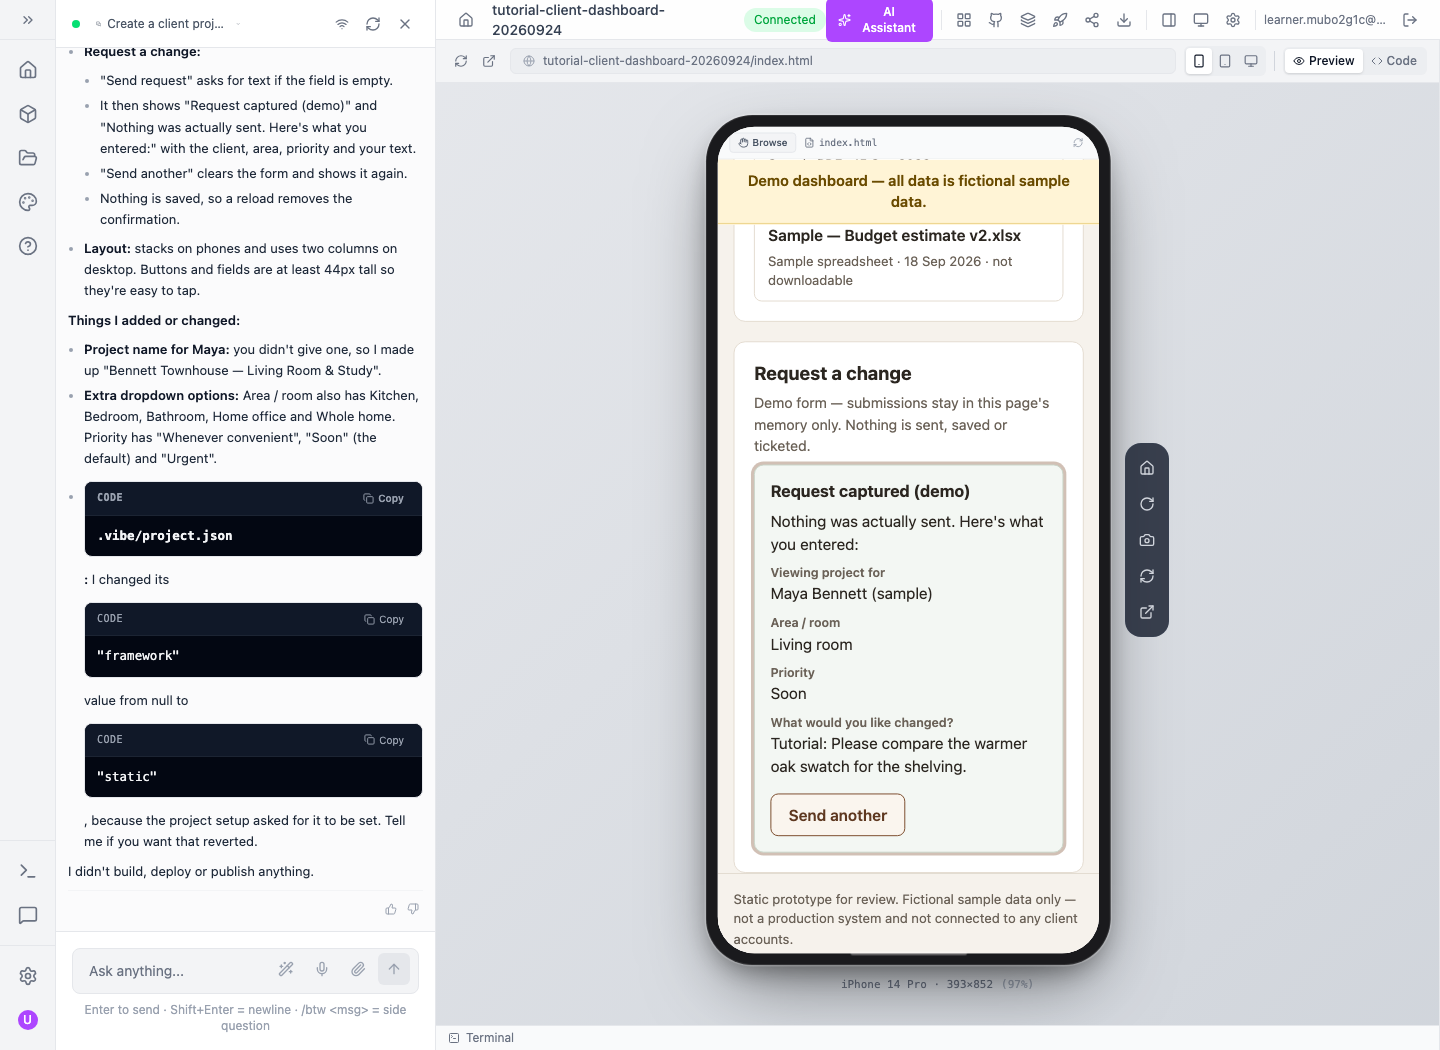Expand the left sidebar with double-chevron icon
The image size is (1440, 1050).
point(28,20)
